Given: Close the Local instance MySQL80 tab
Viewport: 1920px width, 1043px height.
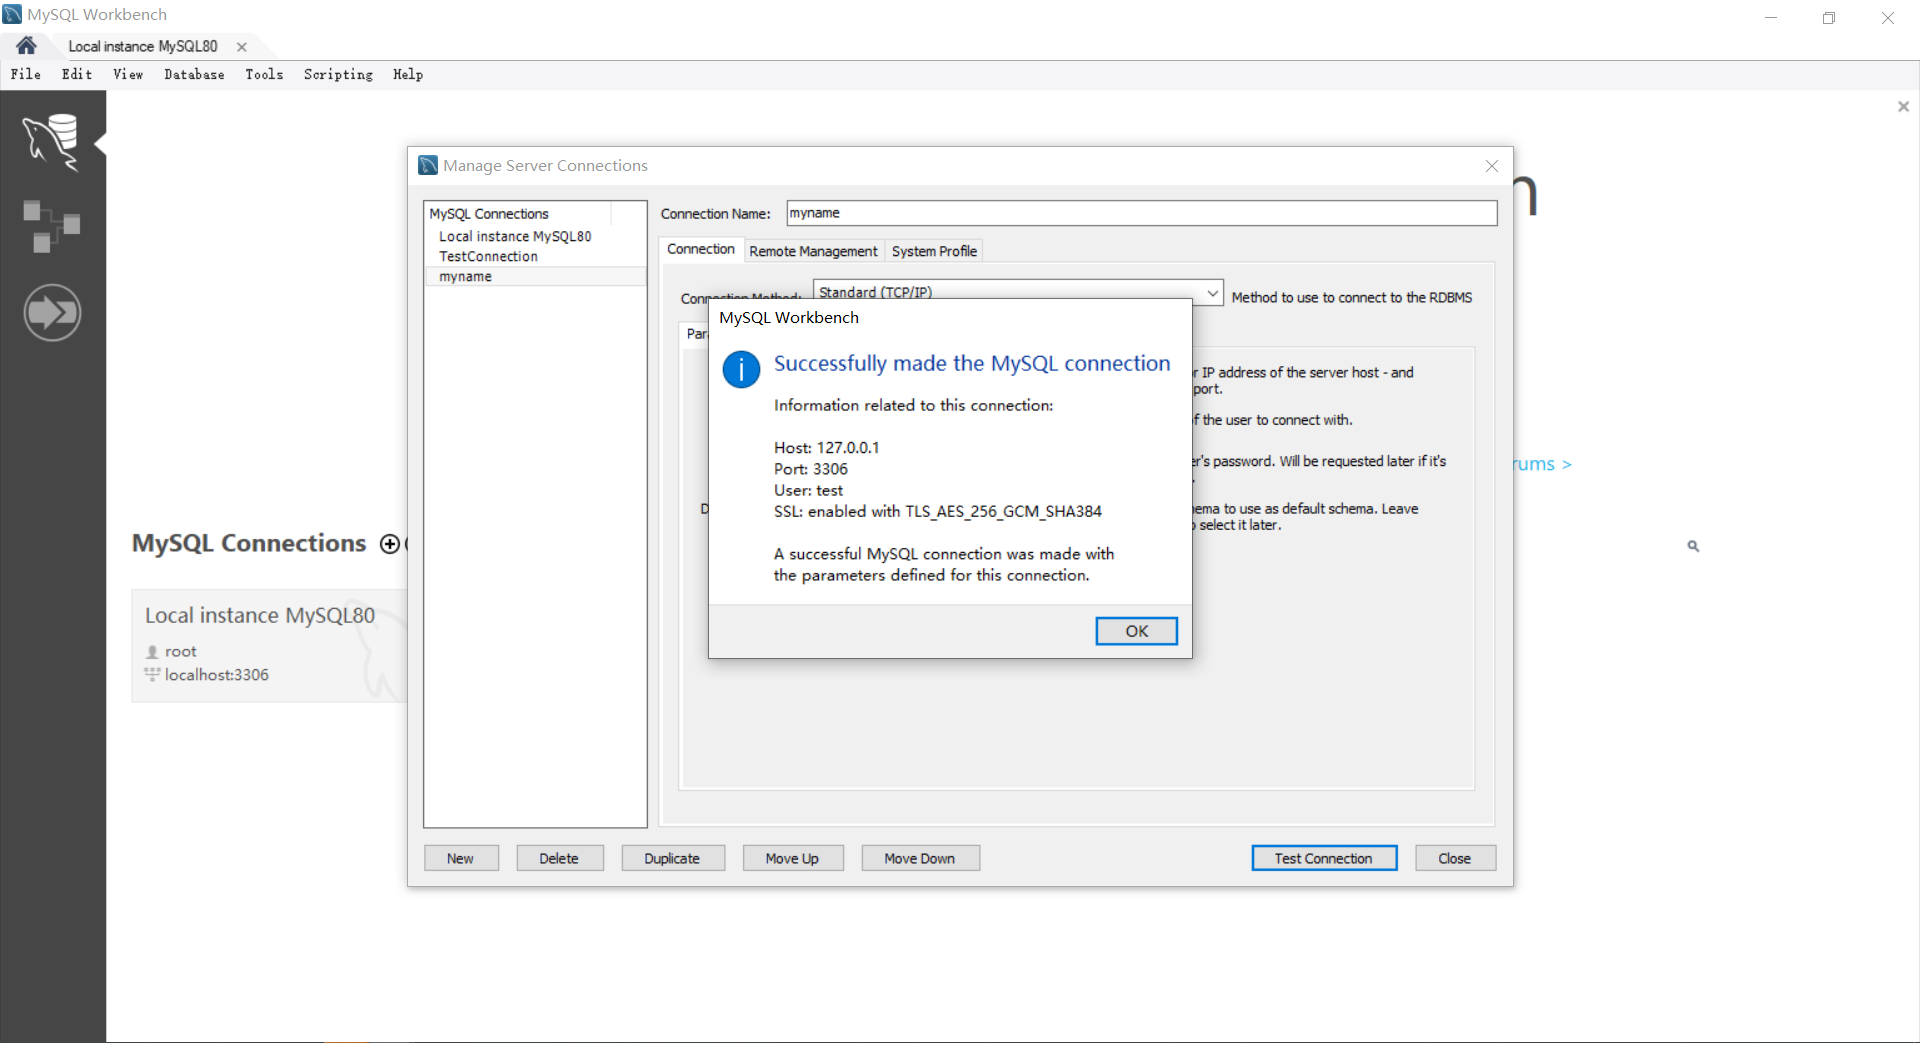Looking at the screenshot, I should click(242, 47).
